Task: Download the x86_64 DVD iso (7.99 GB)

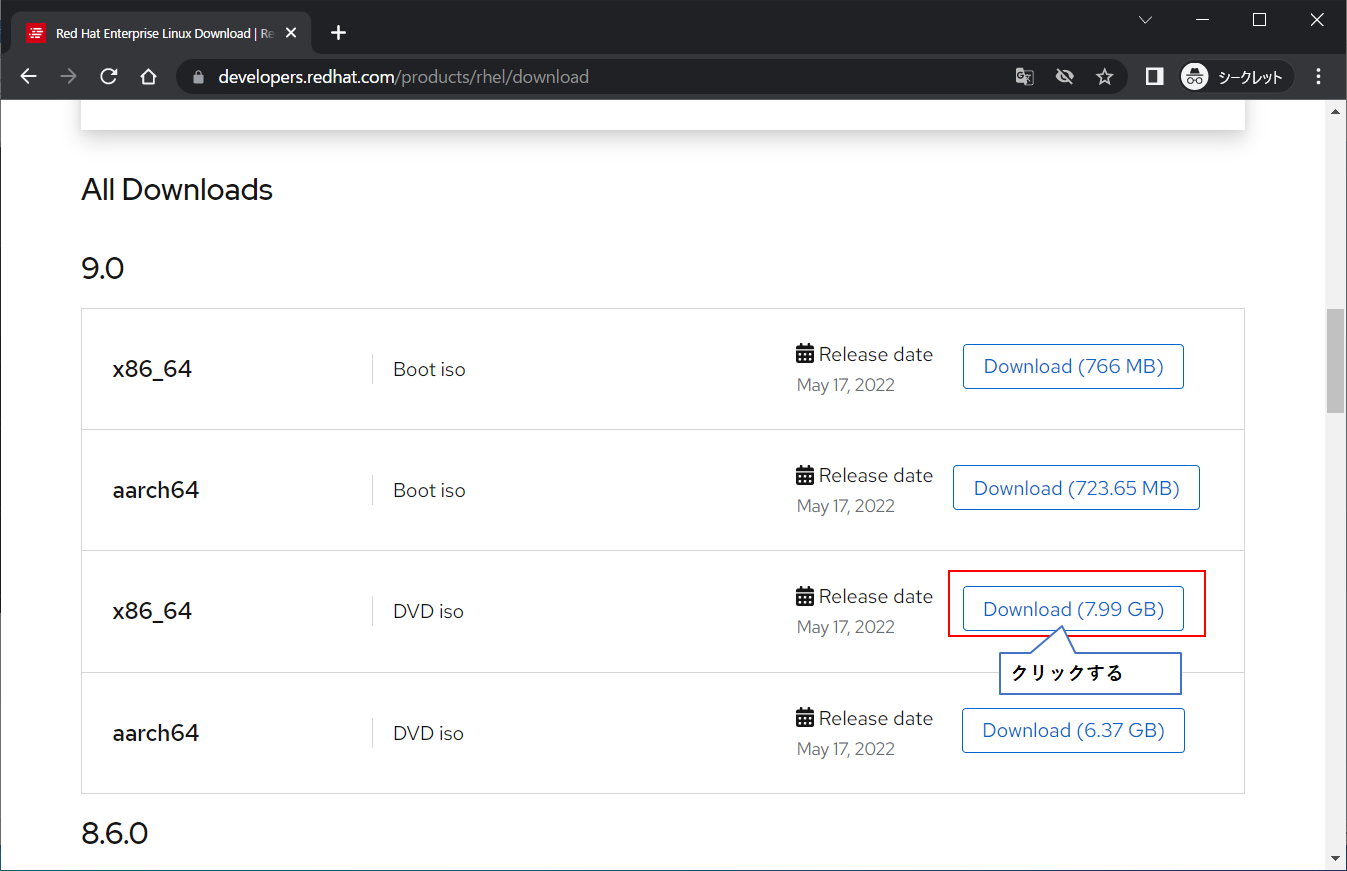Action: click(1073, 609)
